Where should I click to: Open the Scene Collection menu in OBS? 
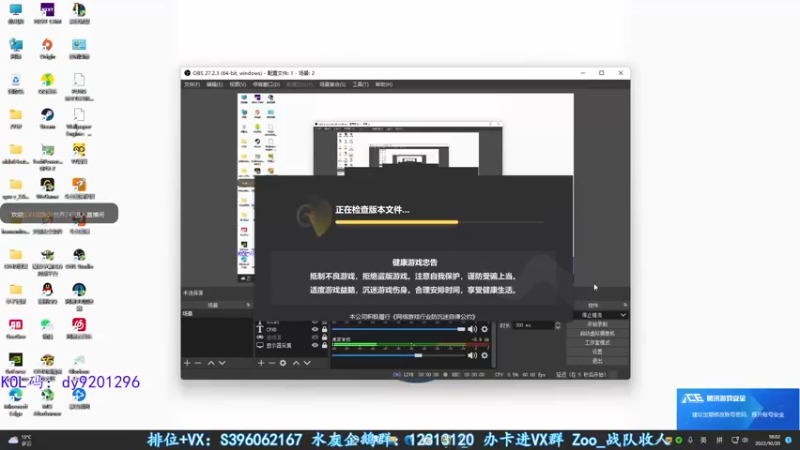click(x=333, y=84)
